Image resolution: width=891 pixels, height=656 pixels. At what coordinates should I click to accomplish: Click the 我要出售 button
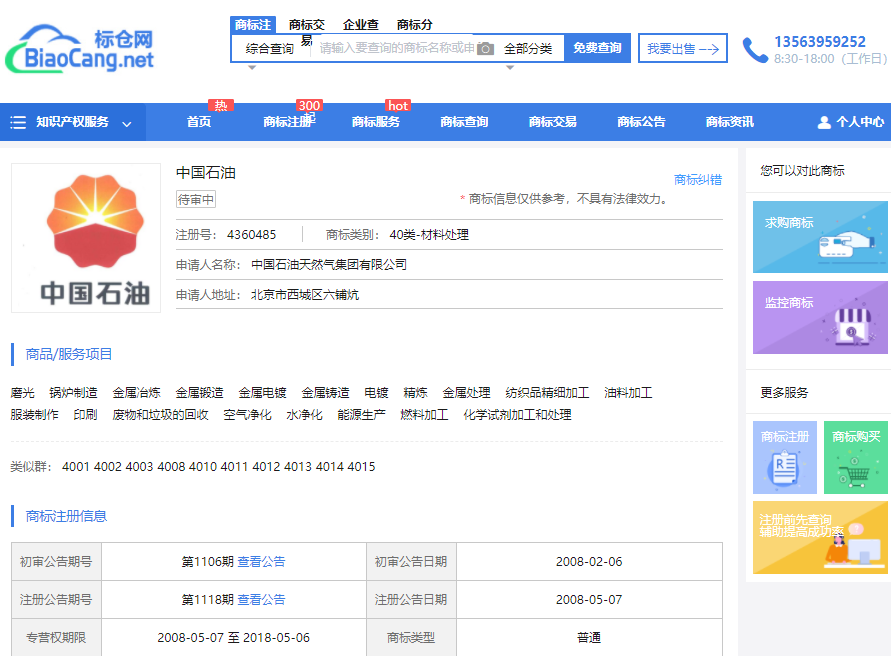(x=682, y=48)
